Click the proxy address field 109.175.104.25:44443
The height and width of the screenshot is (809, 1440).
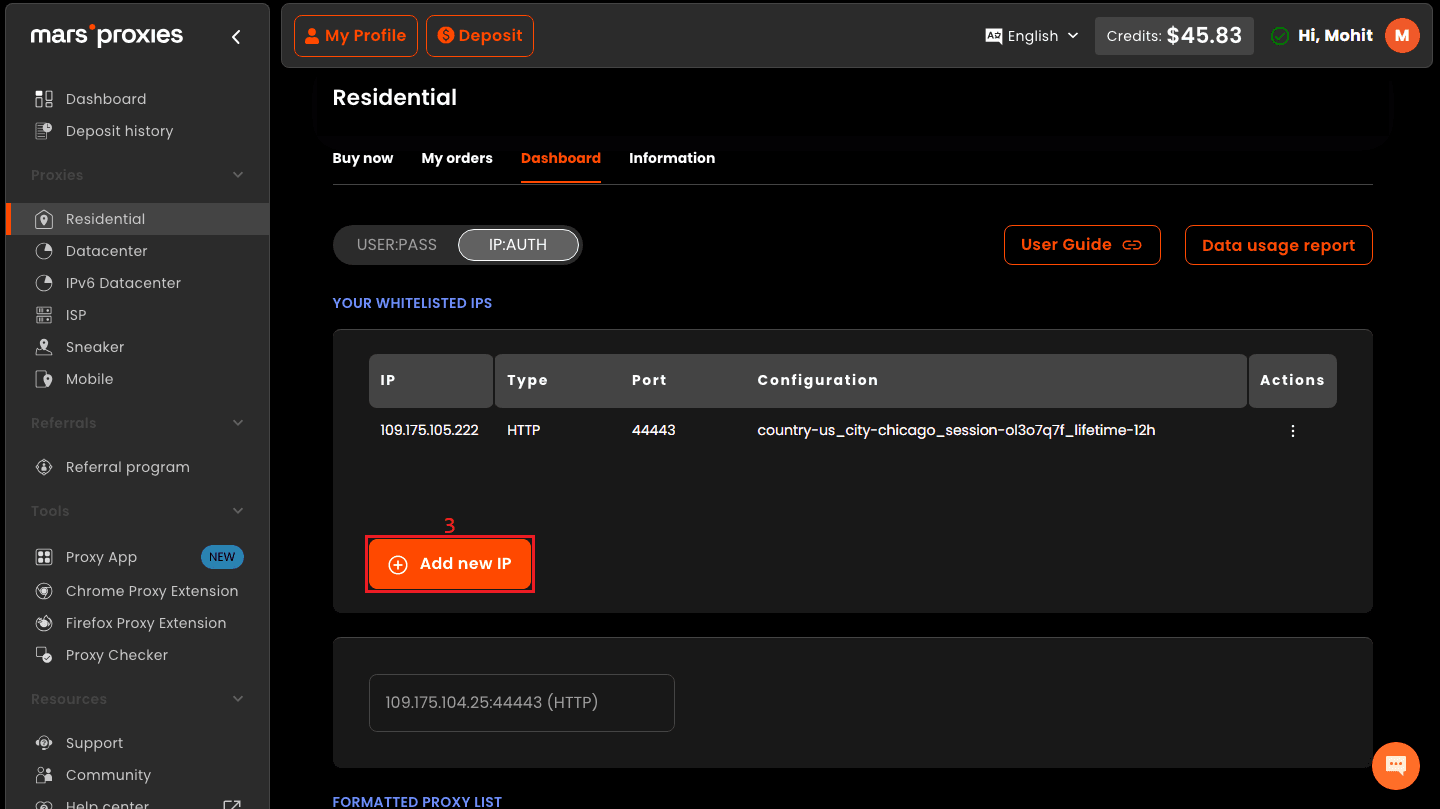(521, 702)
